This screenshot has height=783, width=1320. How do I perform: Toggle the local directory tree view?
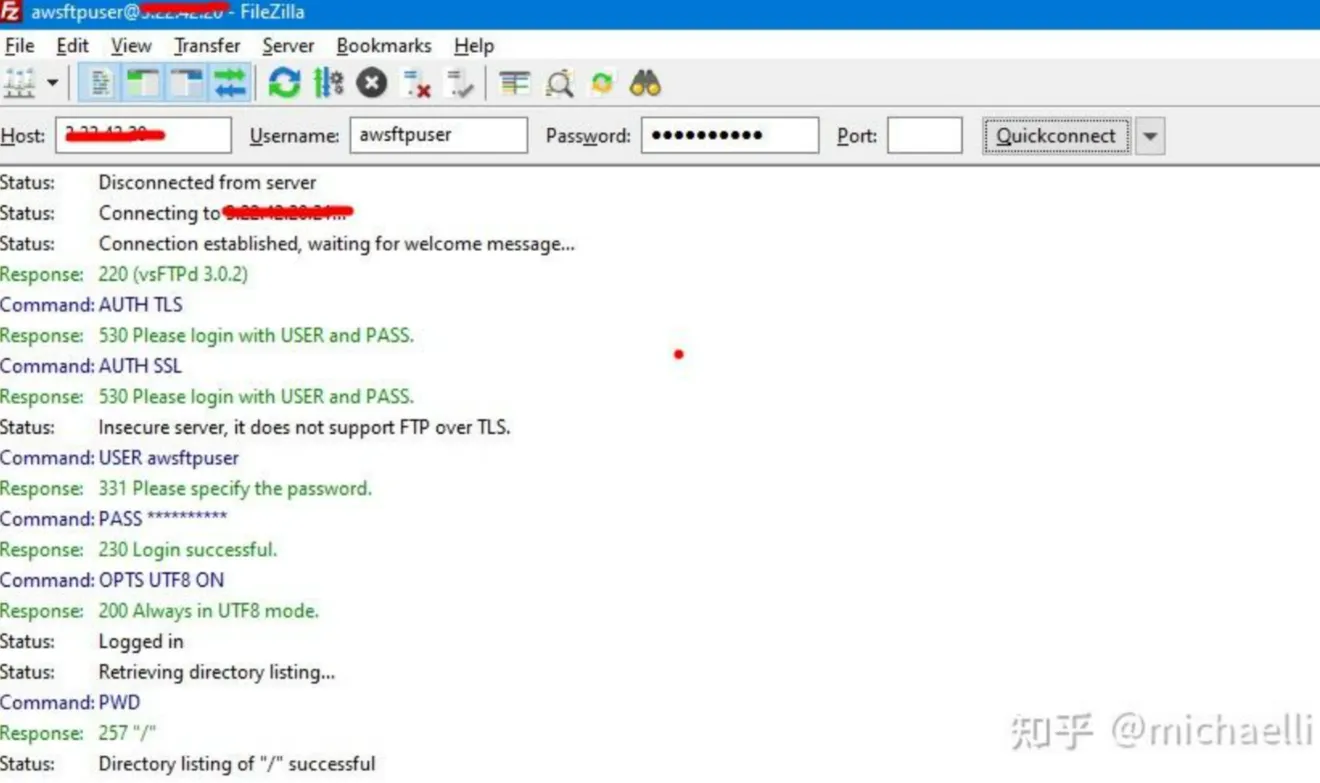pyautogui.click(x=142, y=84)
